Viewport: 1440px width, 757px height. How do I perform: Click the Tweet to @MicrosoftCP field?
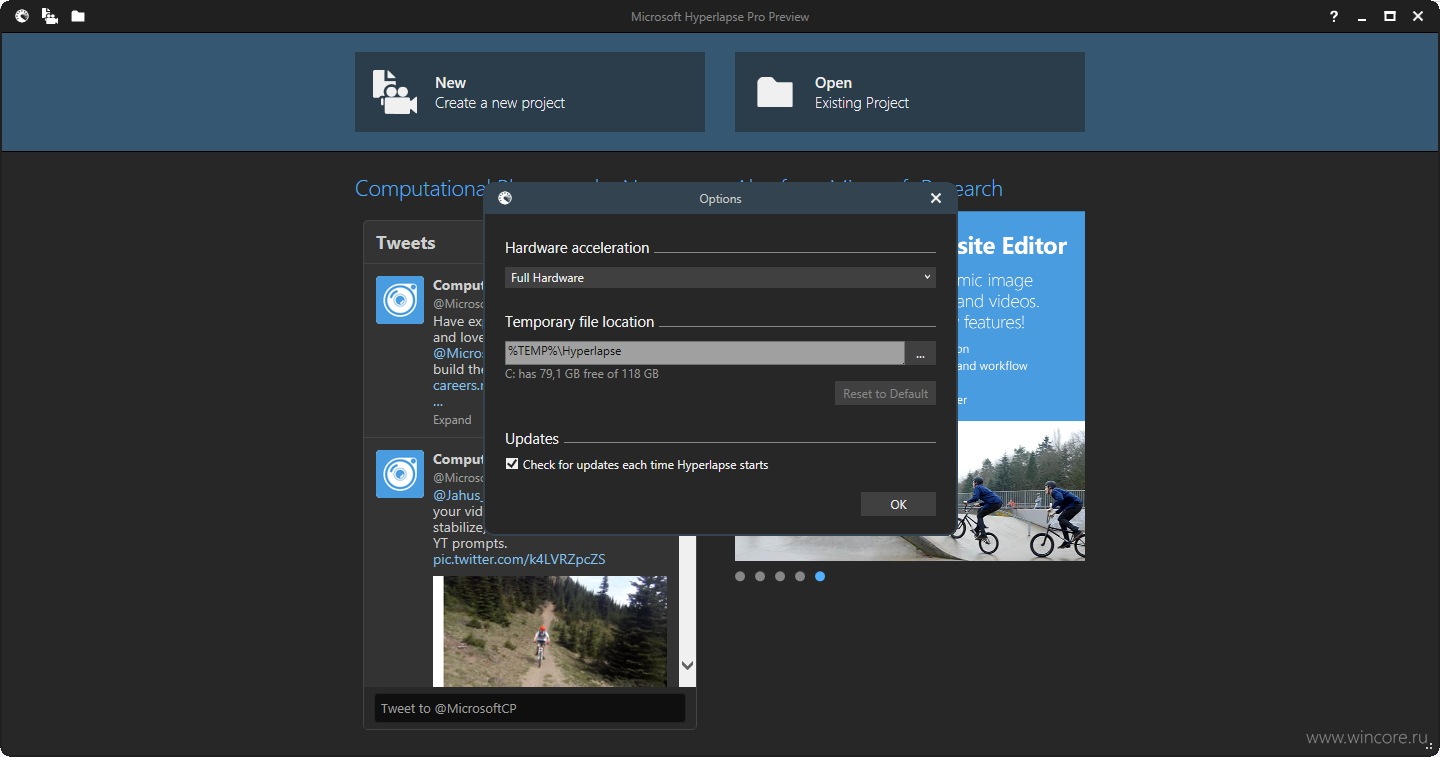point(530,708)
